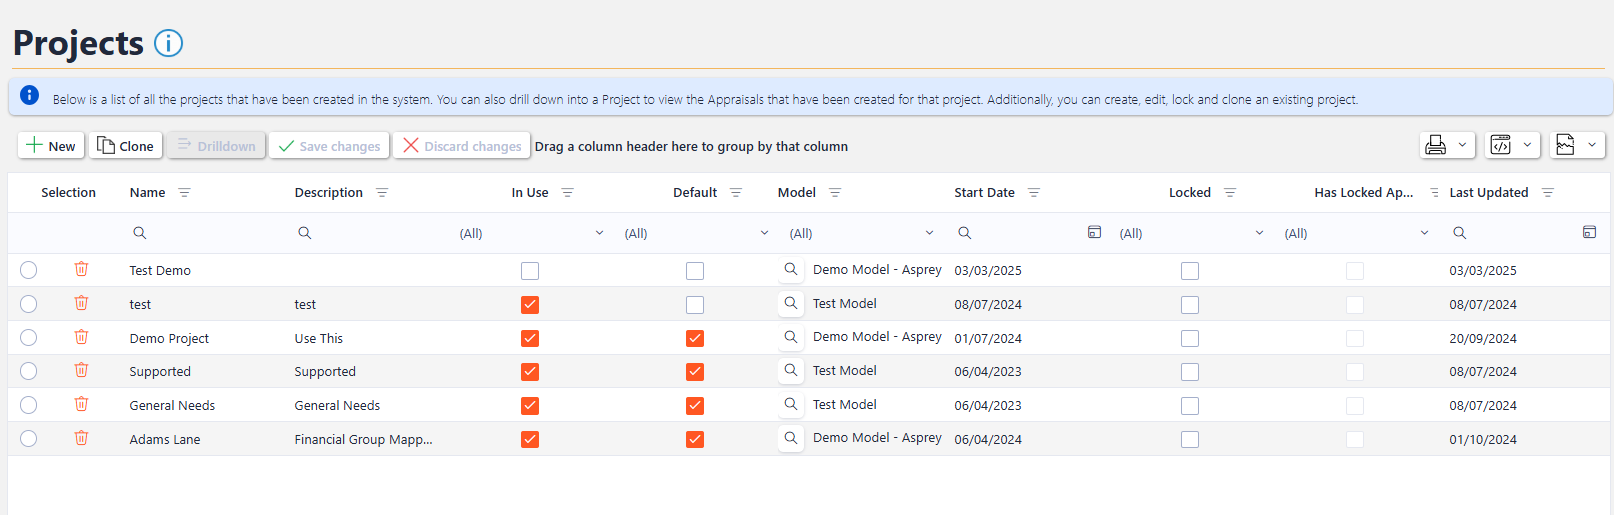Toggle Default checkbox for test project

click(695, 305)
